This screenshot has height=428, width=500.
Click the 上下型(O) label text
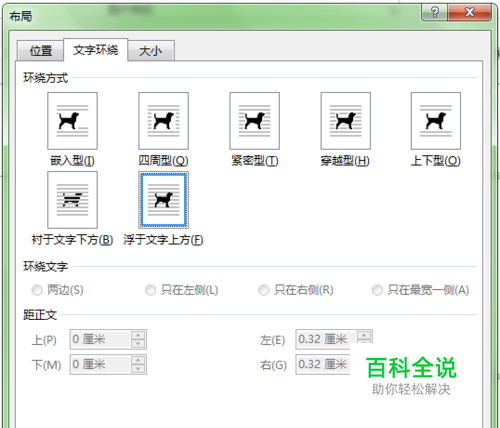(436, 161)
